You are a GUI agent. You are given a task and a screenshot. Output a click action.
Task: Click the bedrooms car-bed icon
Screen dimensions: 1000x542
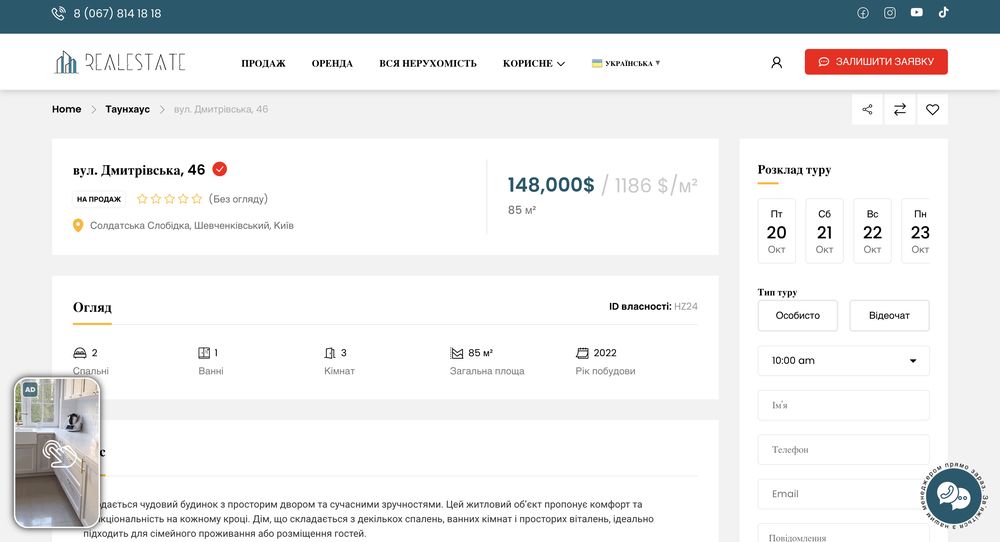[80, 353]
